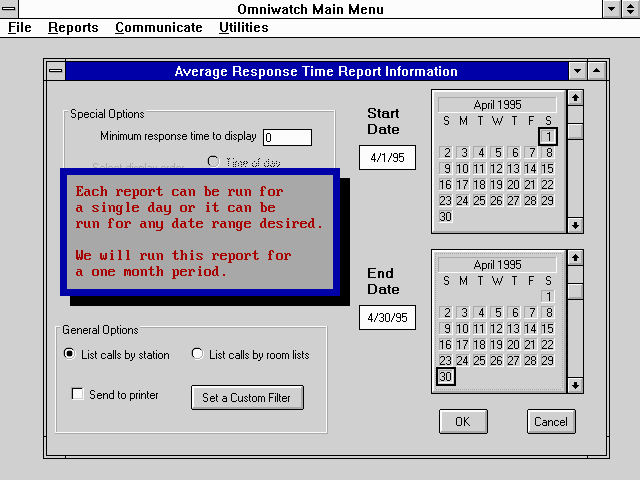
Task: Open the File menu
Action: 20,28
